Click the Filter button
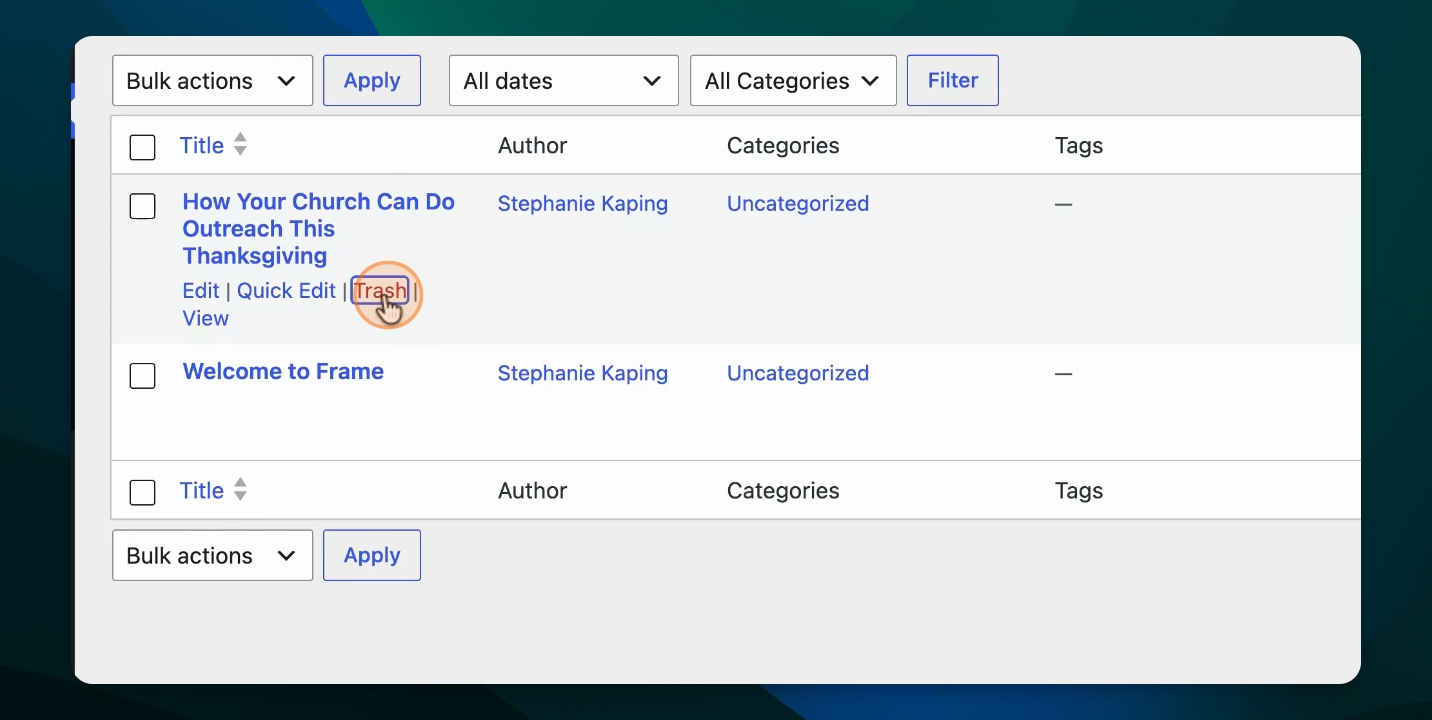The image size is (1432, 720). [x=953, y=81]
